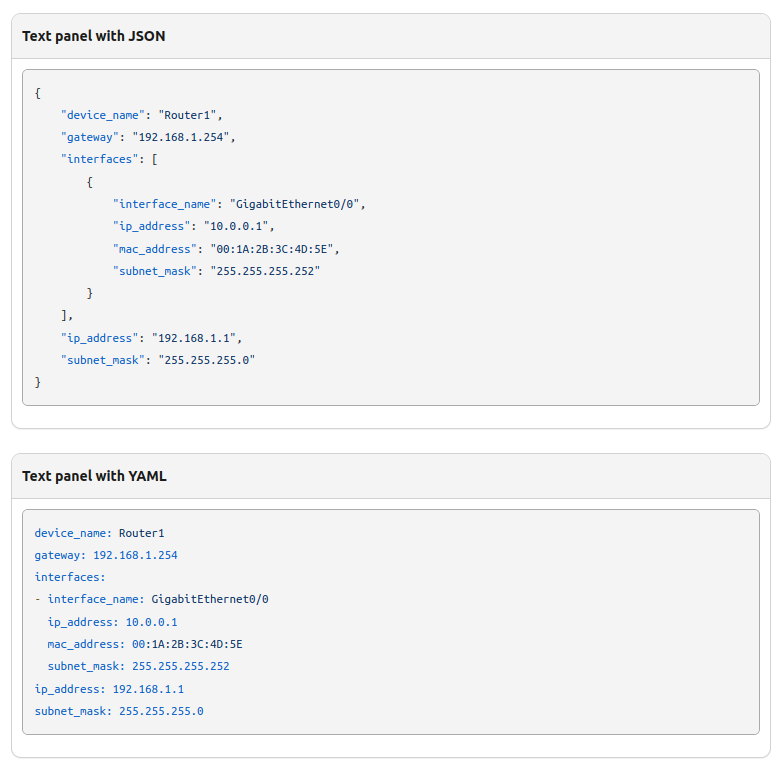The image size is (779, 769).
Task: Click the "Text panel with YAML" panel title
Action: pos(94,476)
